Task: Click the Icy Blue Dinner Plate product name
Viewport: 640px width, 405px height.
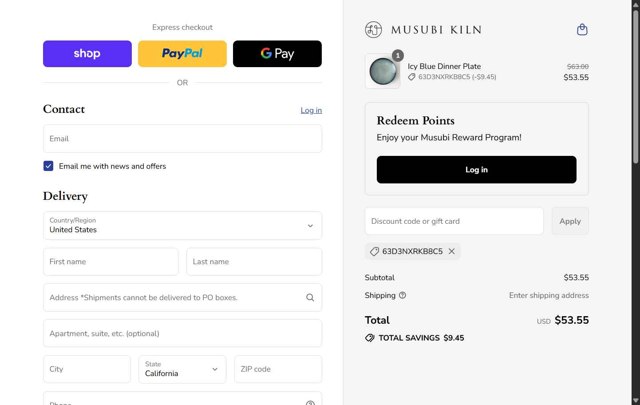Action: click(x=444, y=66)
